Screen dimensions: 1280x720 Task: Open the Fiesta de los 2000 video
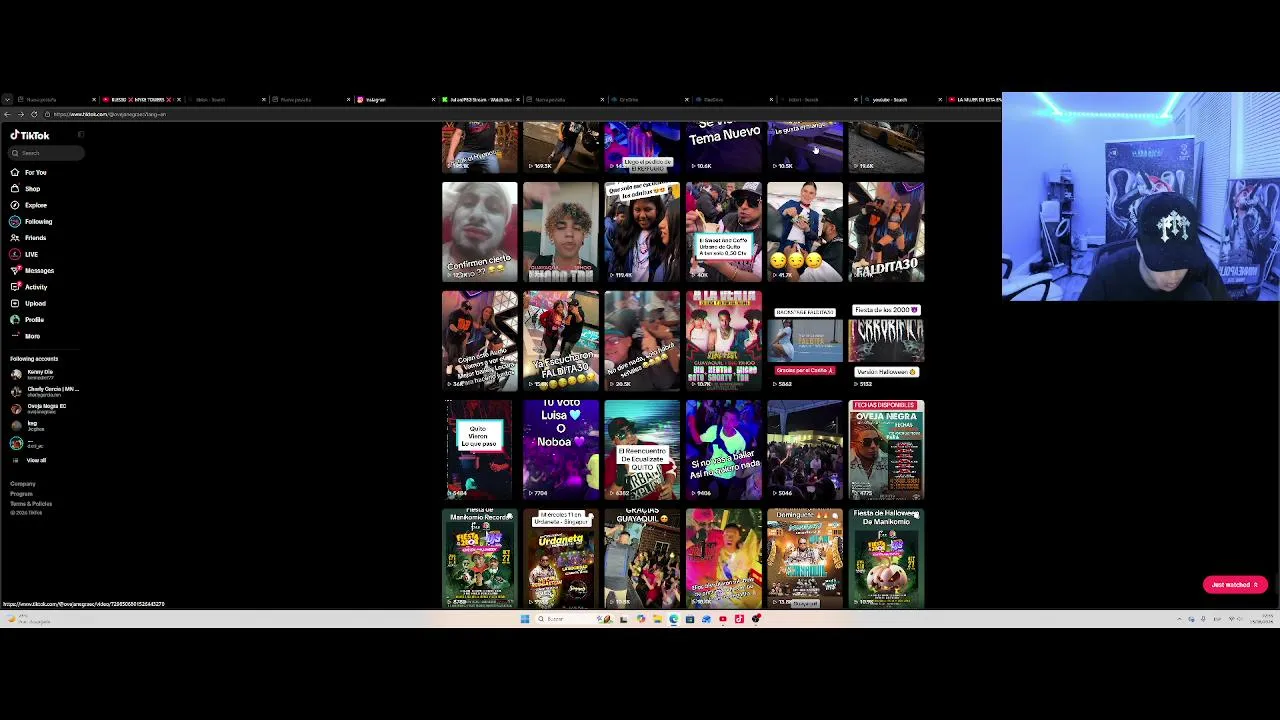886,341
